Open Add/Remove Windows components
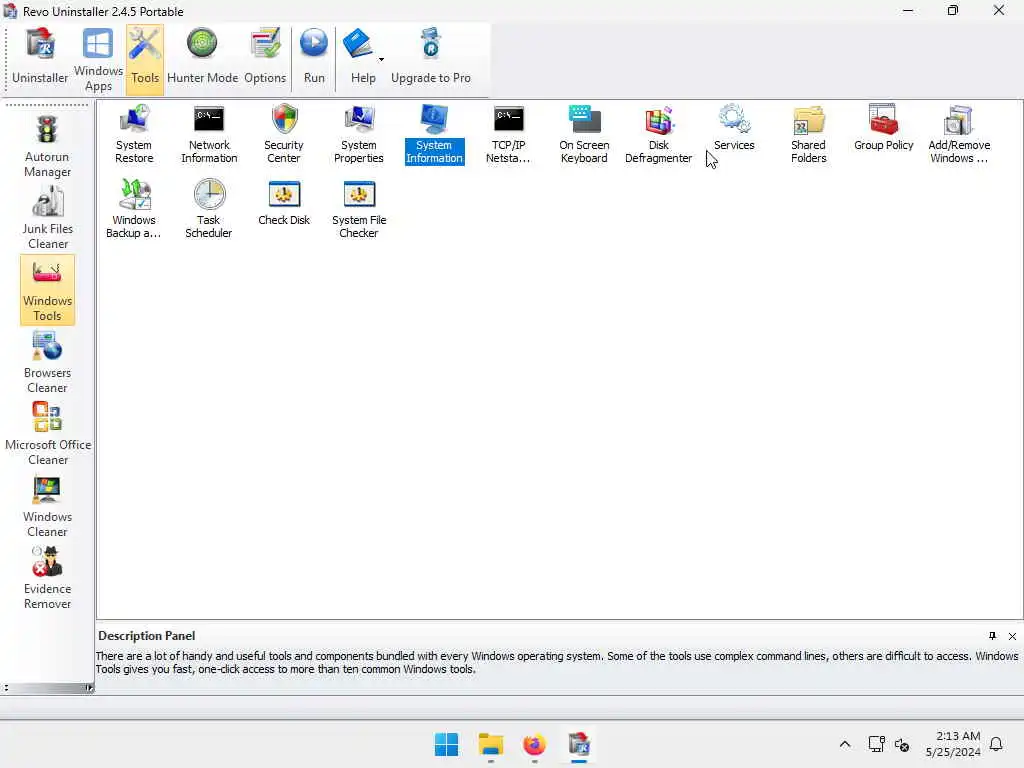Viewport: 1024px width, 768px height. (x=959, y=135)
